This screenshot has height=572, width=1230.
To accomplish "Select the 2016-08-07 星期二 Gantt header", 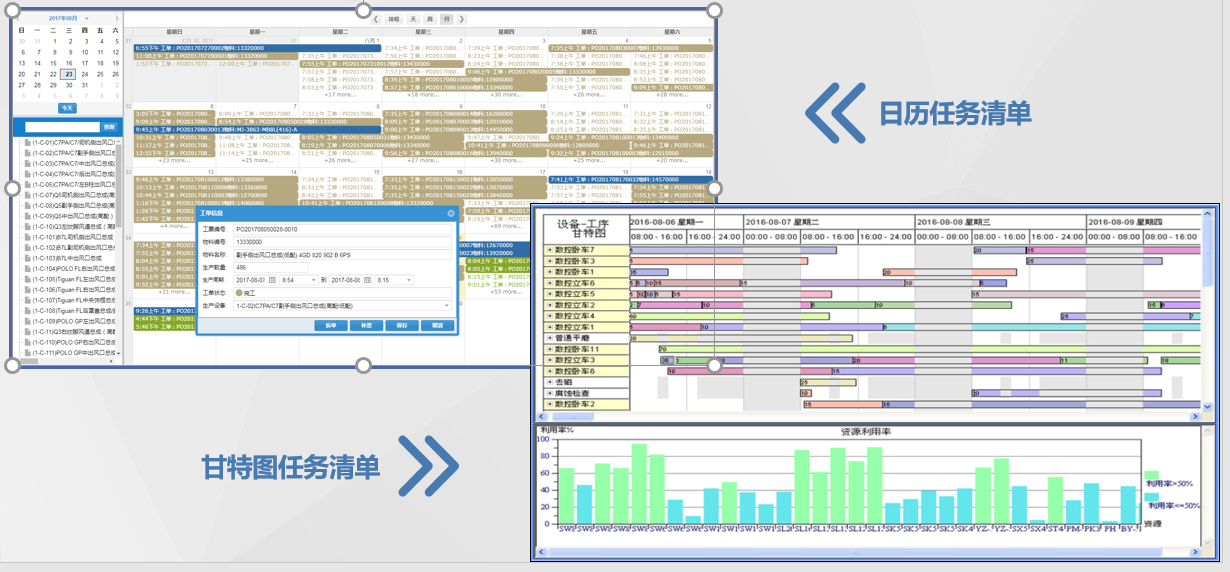I will (830, 221).
